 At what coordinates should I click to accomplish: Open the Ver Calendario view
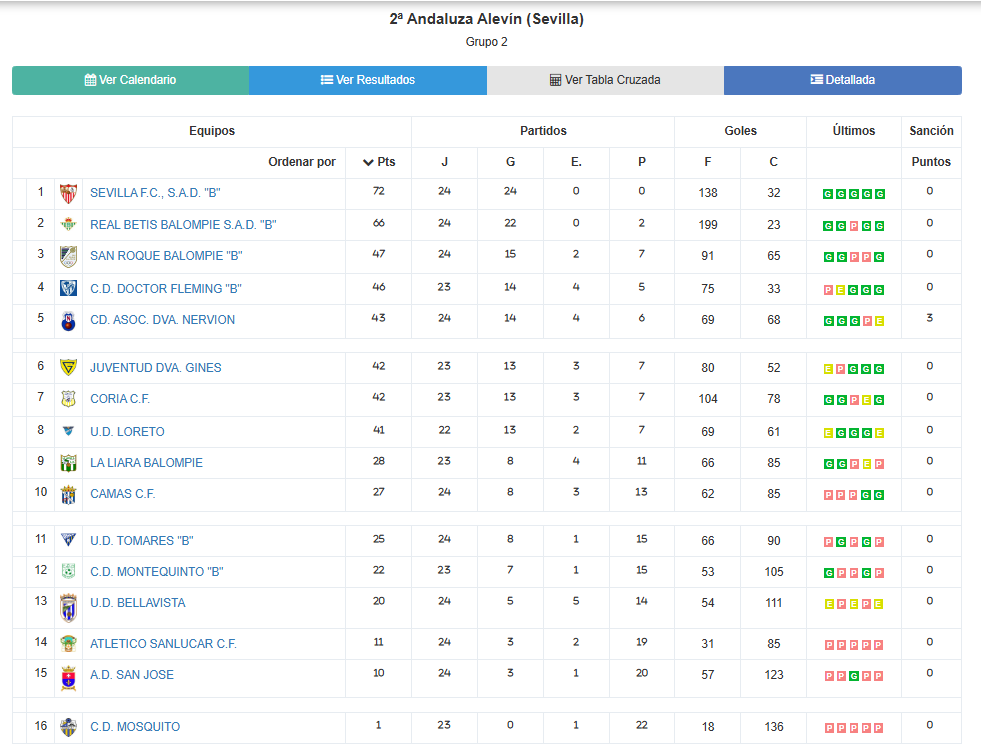(x=130, y=80)
